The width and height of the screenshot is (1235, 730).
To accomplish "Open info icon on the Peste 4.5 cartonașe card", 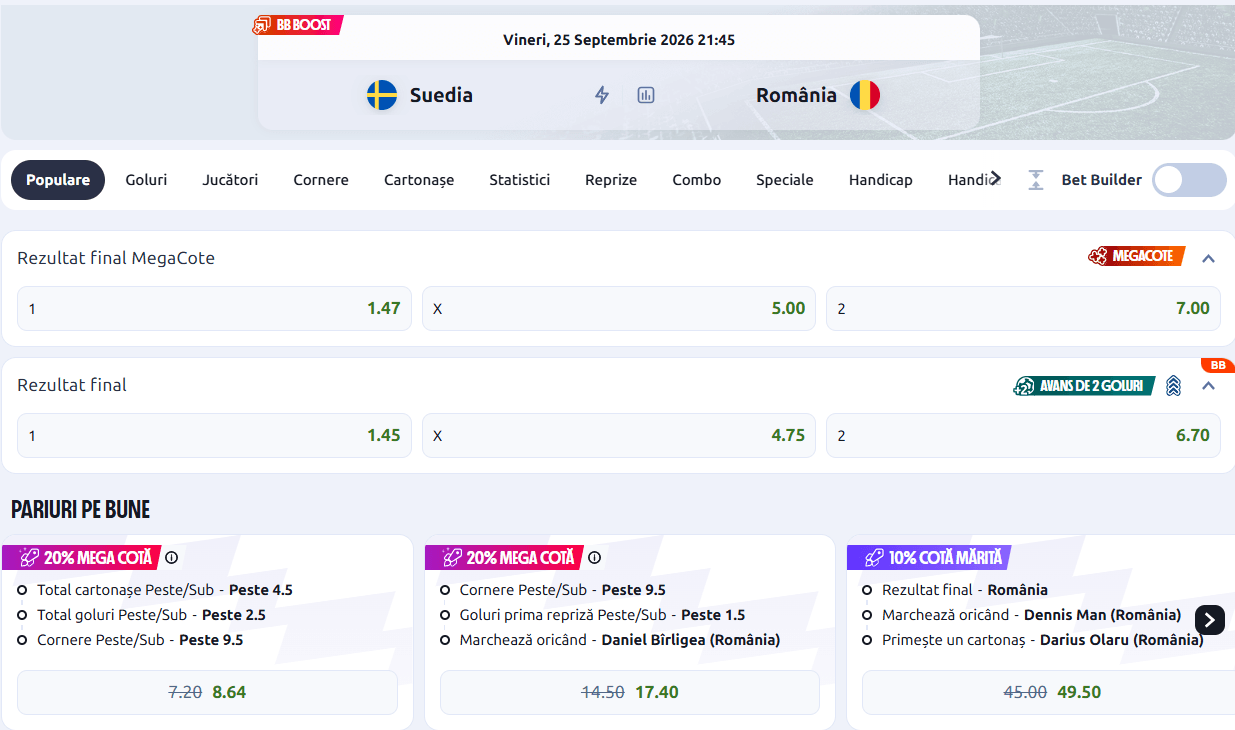I will coord(171,558).
